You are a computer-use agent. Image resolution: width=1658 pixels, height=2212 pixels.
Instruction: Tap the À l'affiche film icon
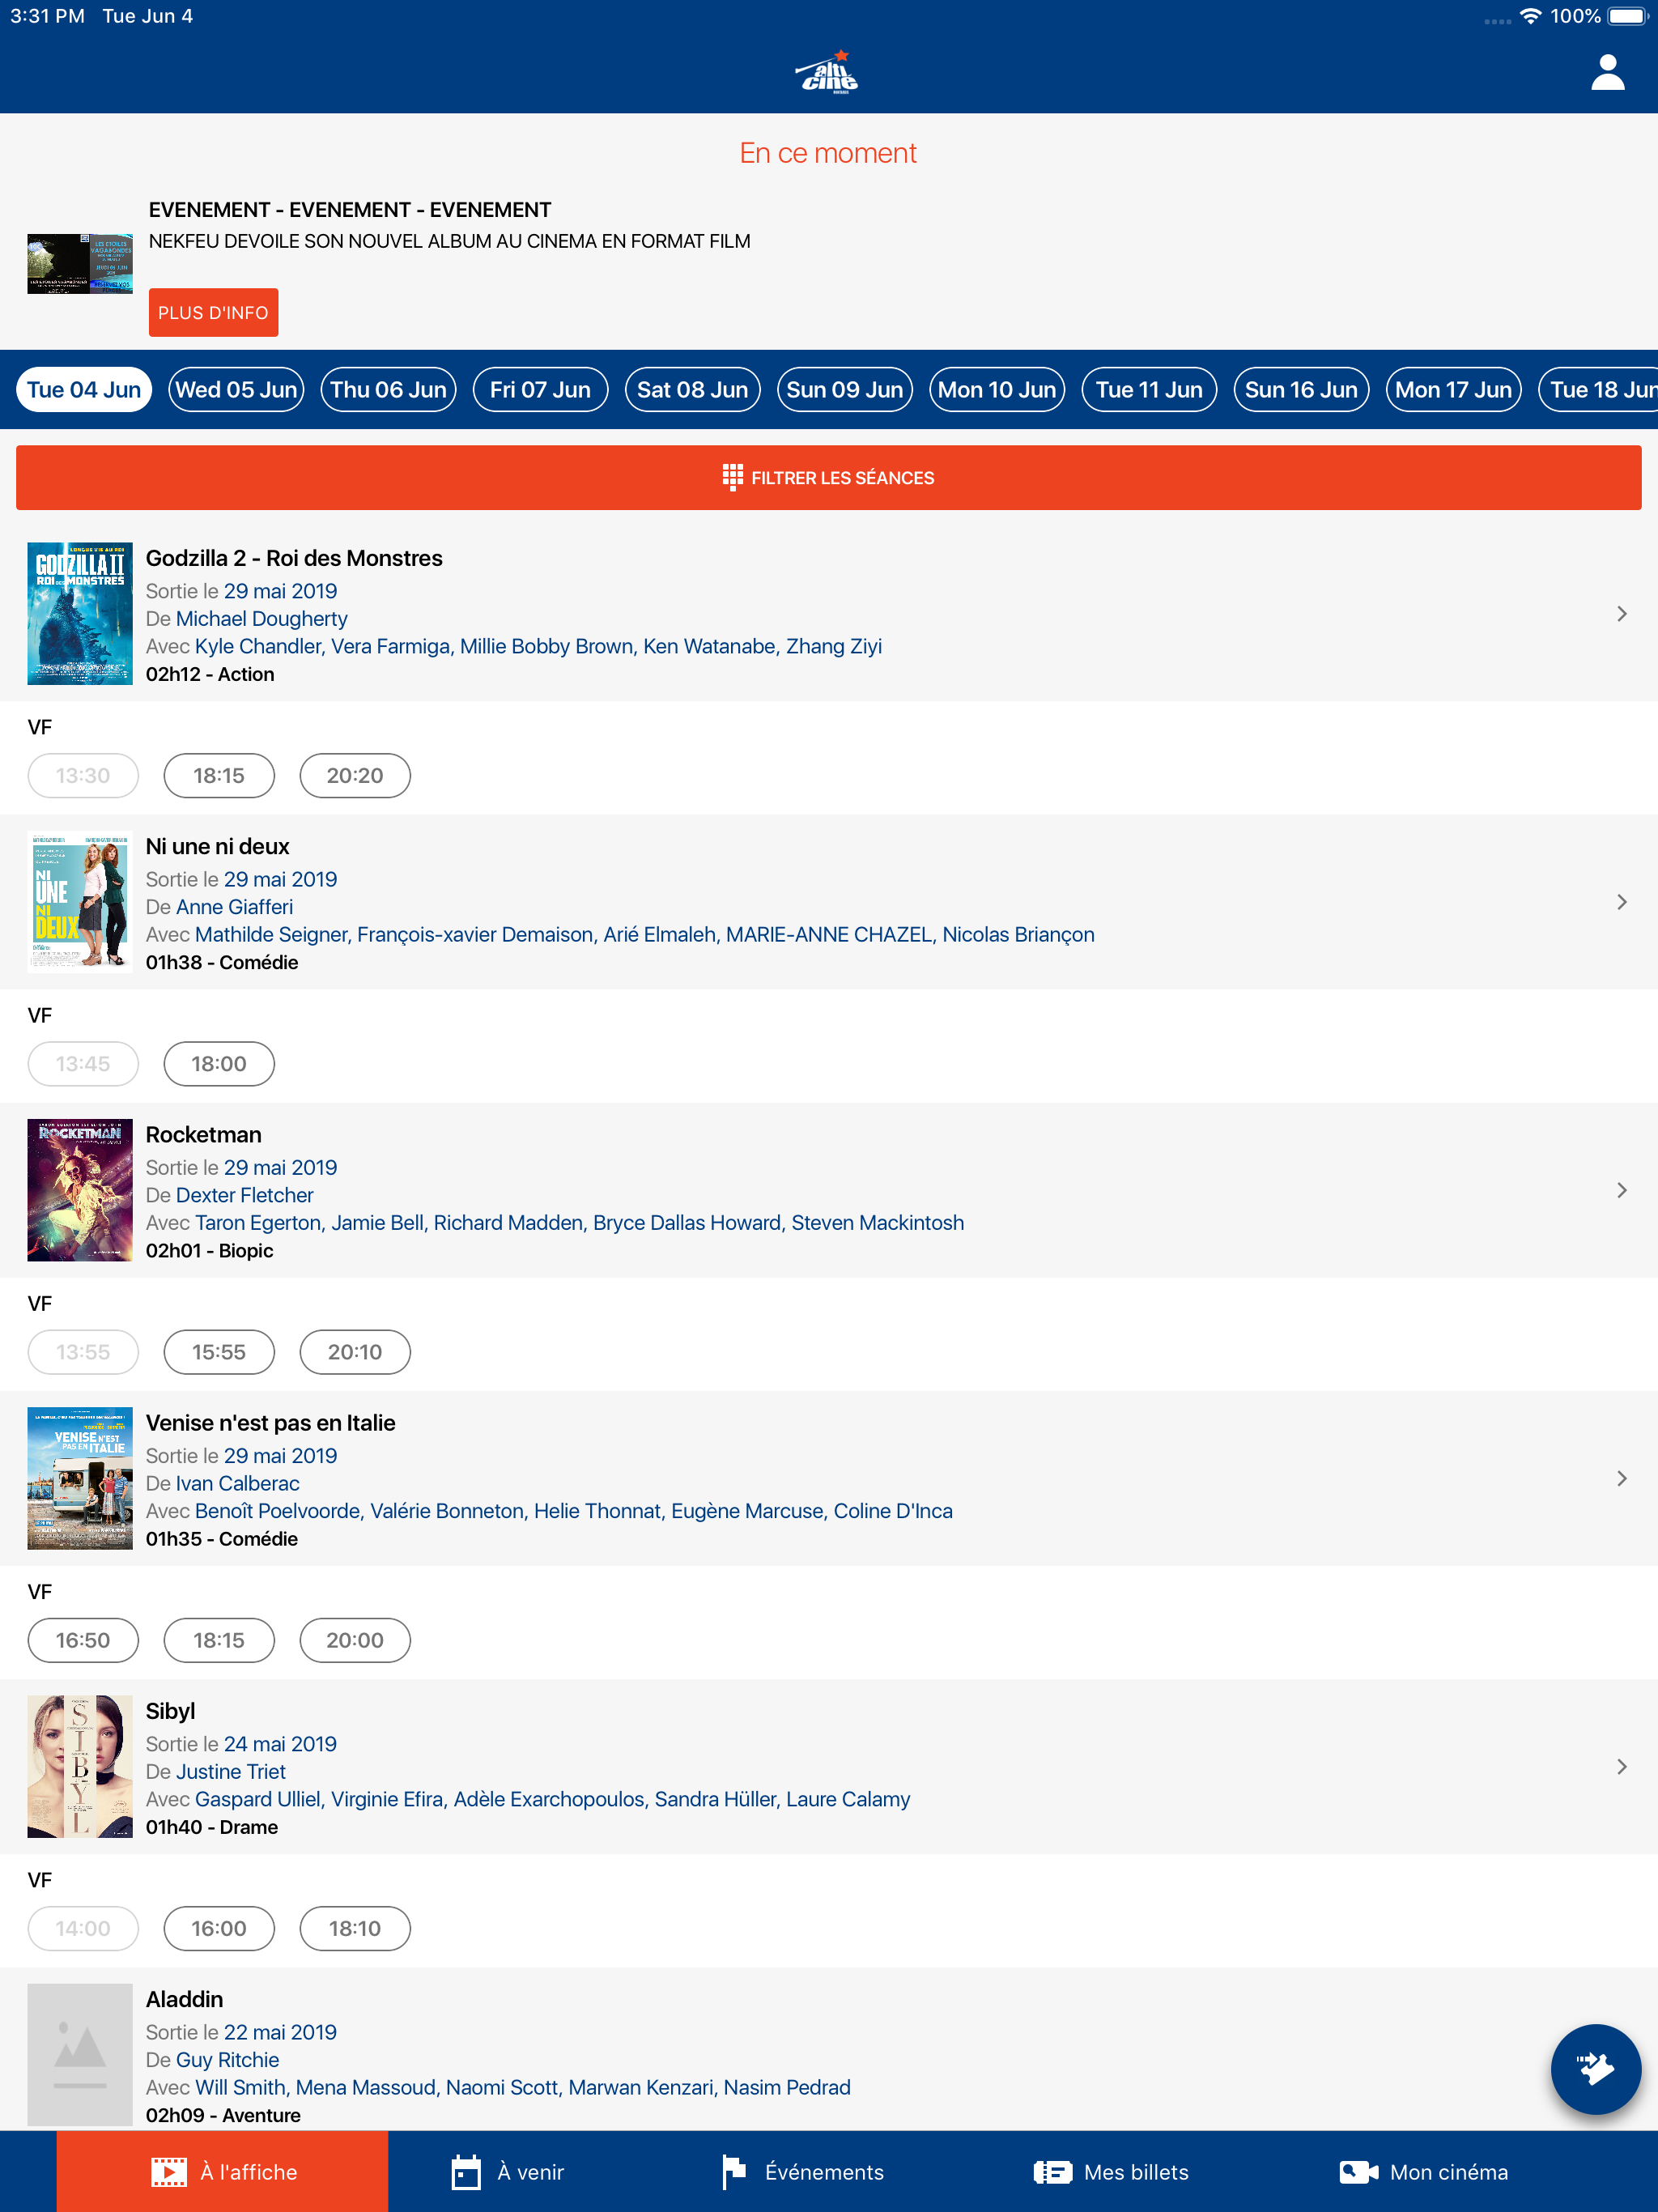coord(168,2171)
